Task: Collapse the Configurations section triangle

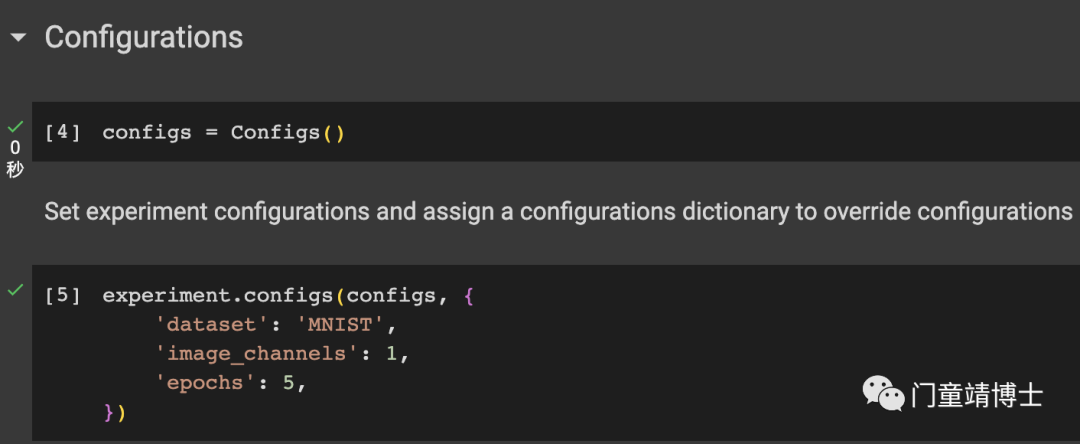Action: coord(18,39)
